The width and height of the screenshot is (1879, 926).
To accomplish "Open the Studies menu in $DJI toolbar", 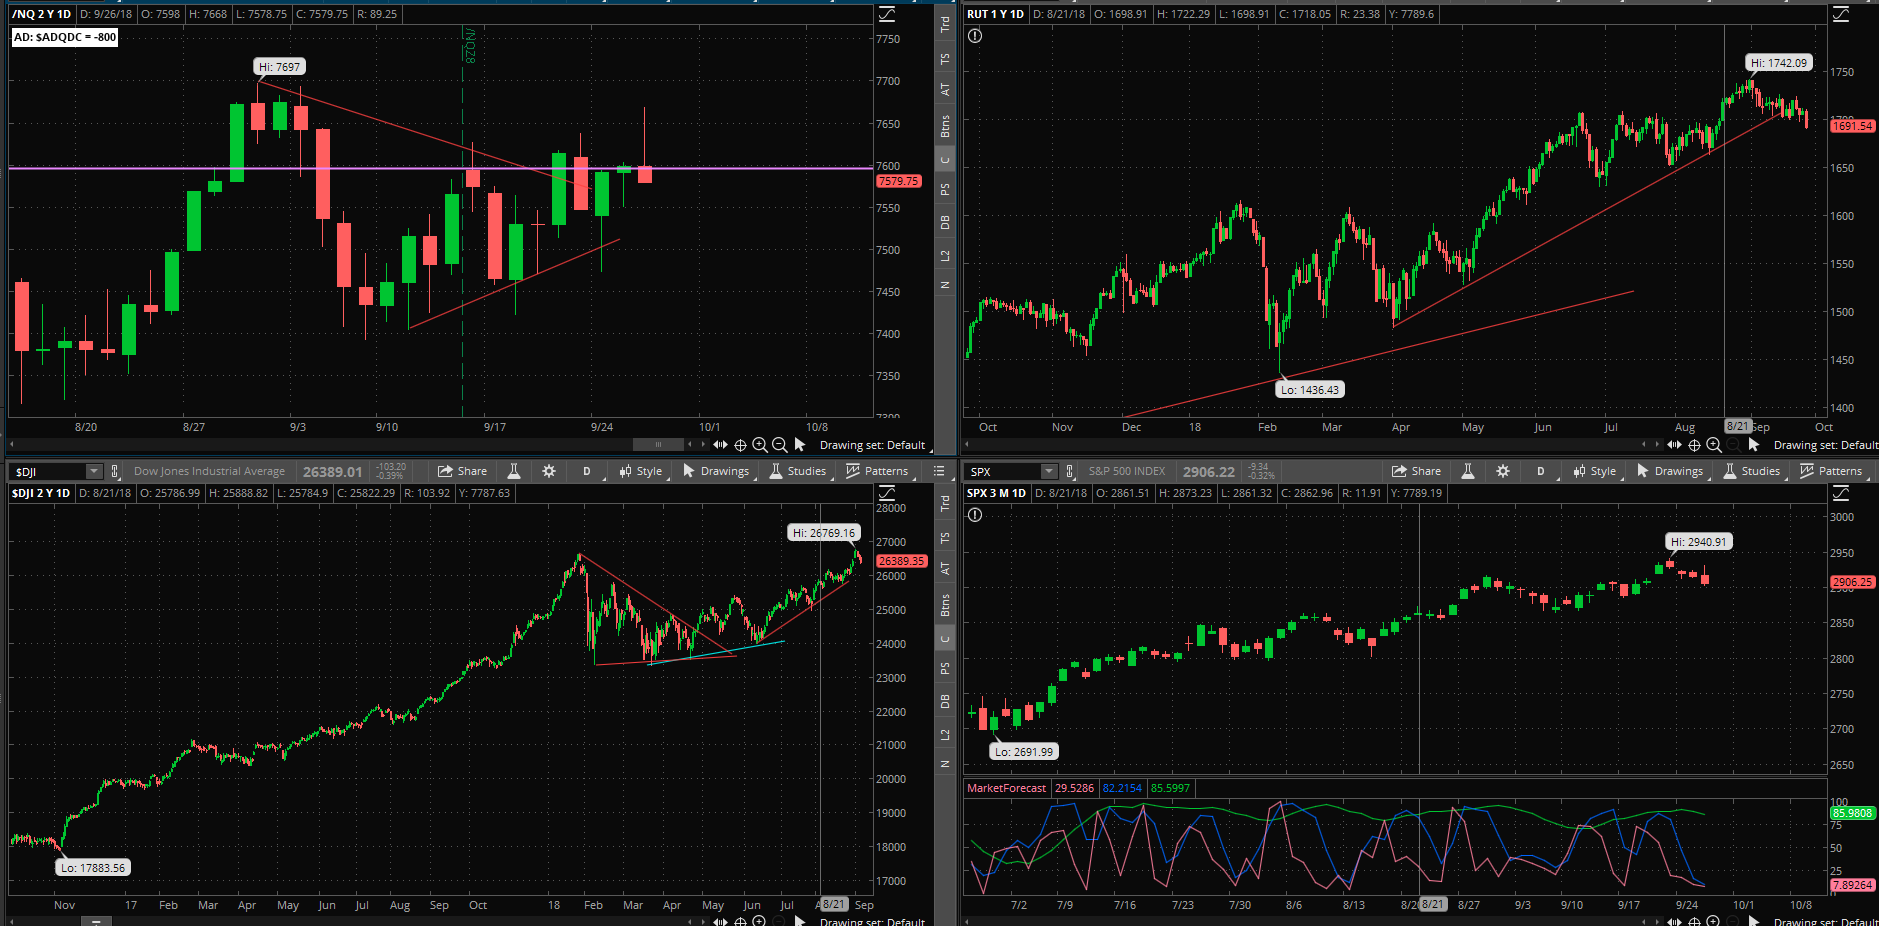I will [797, 471].
